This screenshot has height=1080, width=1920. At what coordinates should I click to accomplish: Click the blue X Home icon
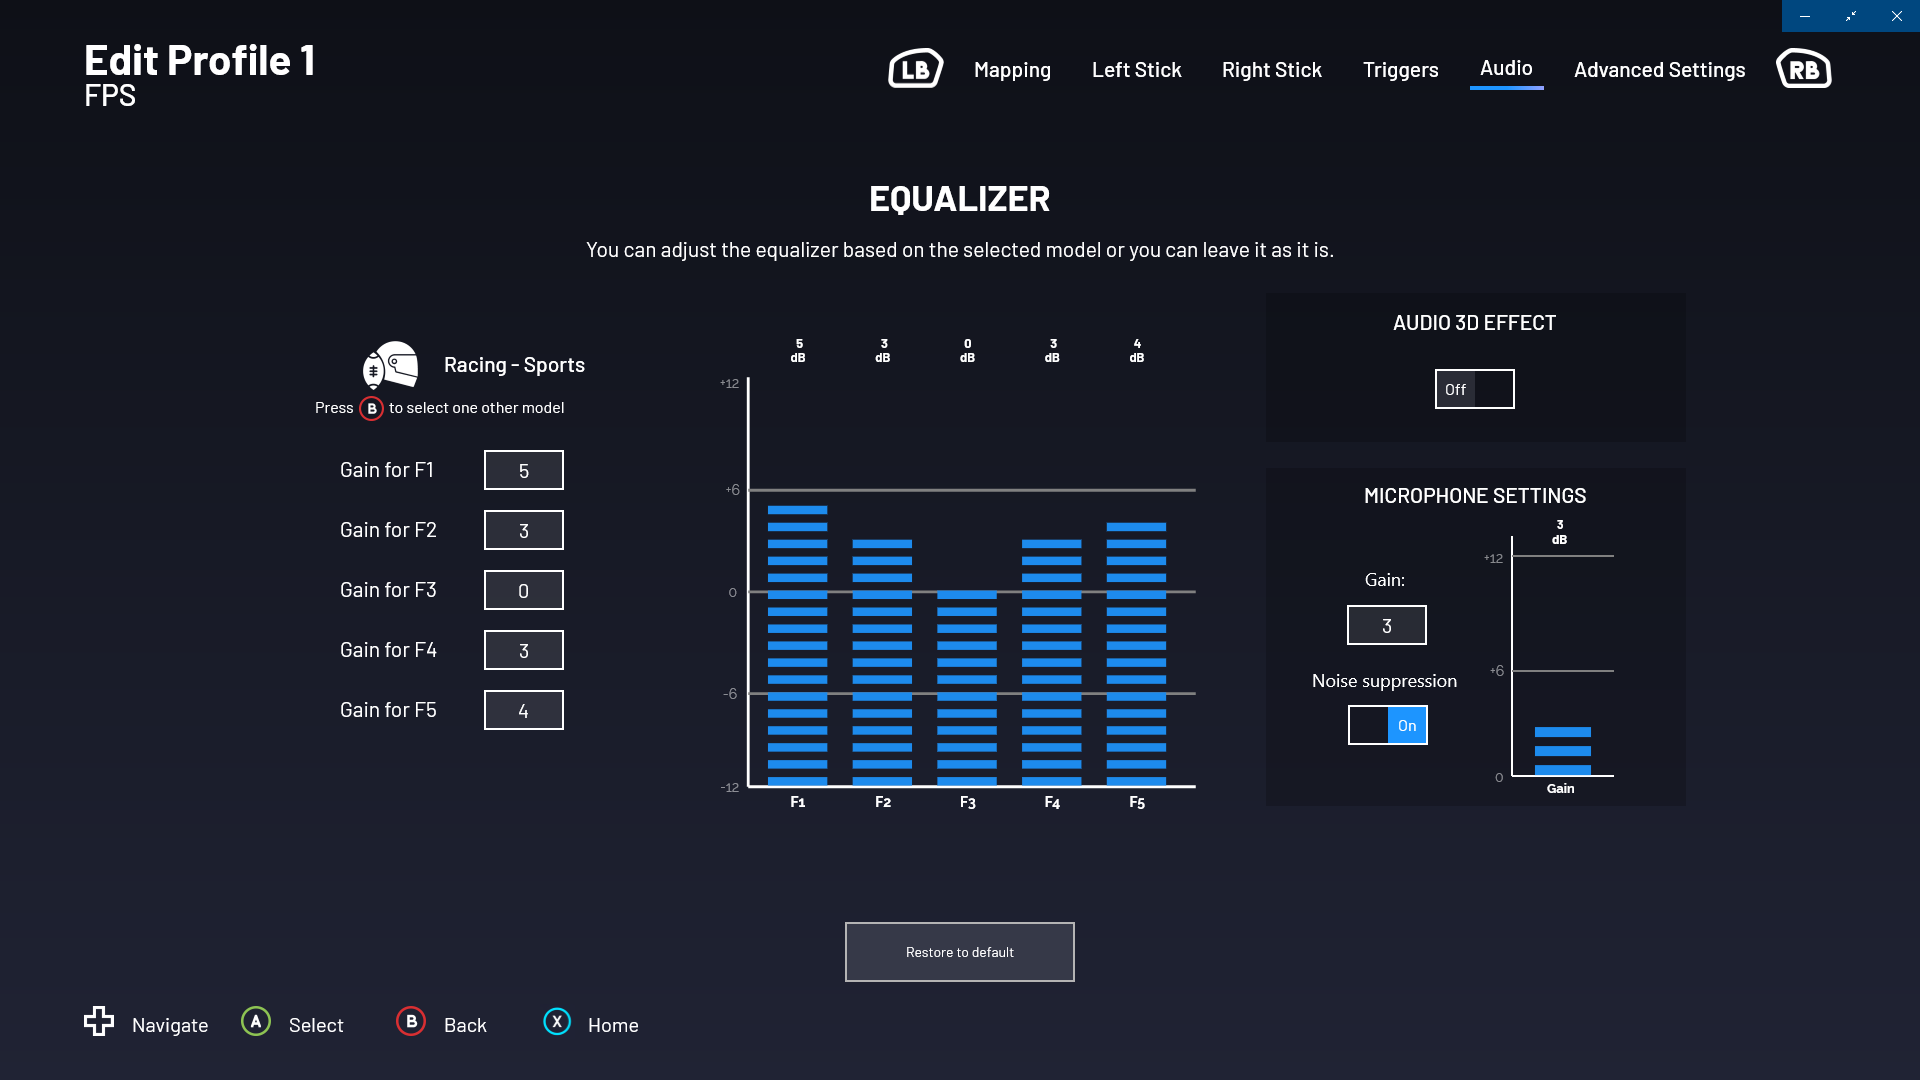[557, 1021]
